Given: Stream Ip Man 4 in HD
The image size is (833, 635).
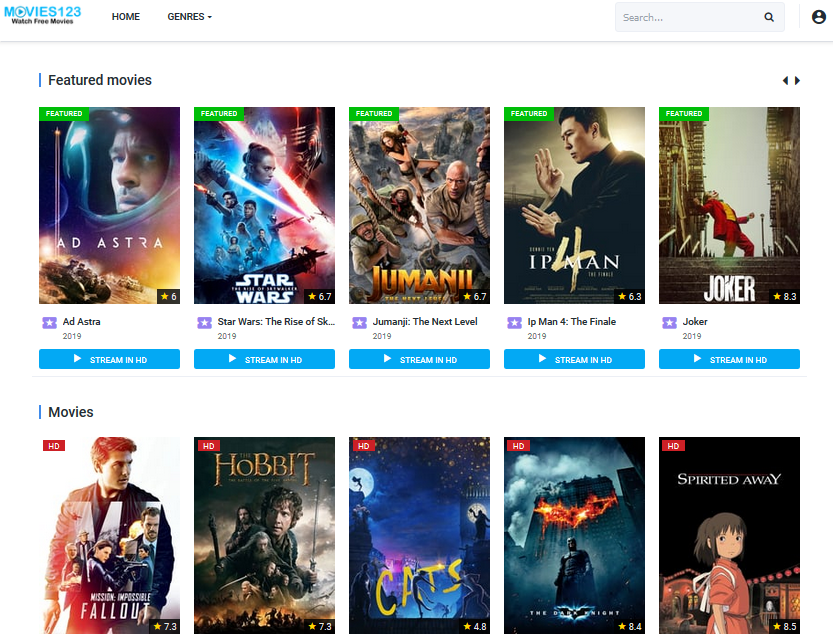Looking at the screenshot, I should click(x=574, y=359).
